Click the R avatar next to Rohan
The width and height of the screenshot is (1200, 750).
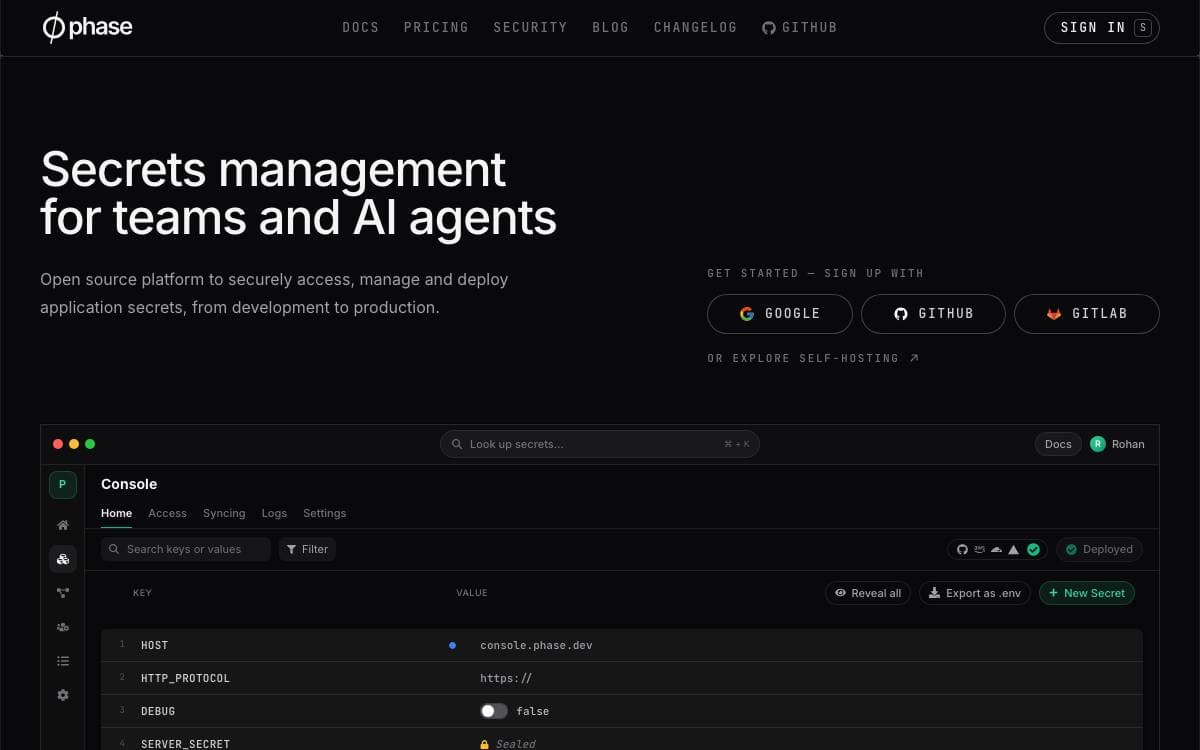coord(1098,444)
